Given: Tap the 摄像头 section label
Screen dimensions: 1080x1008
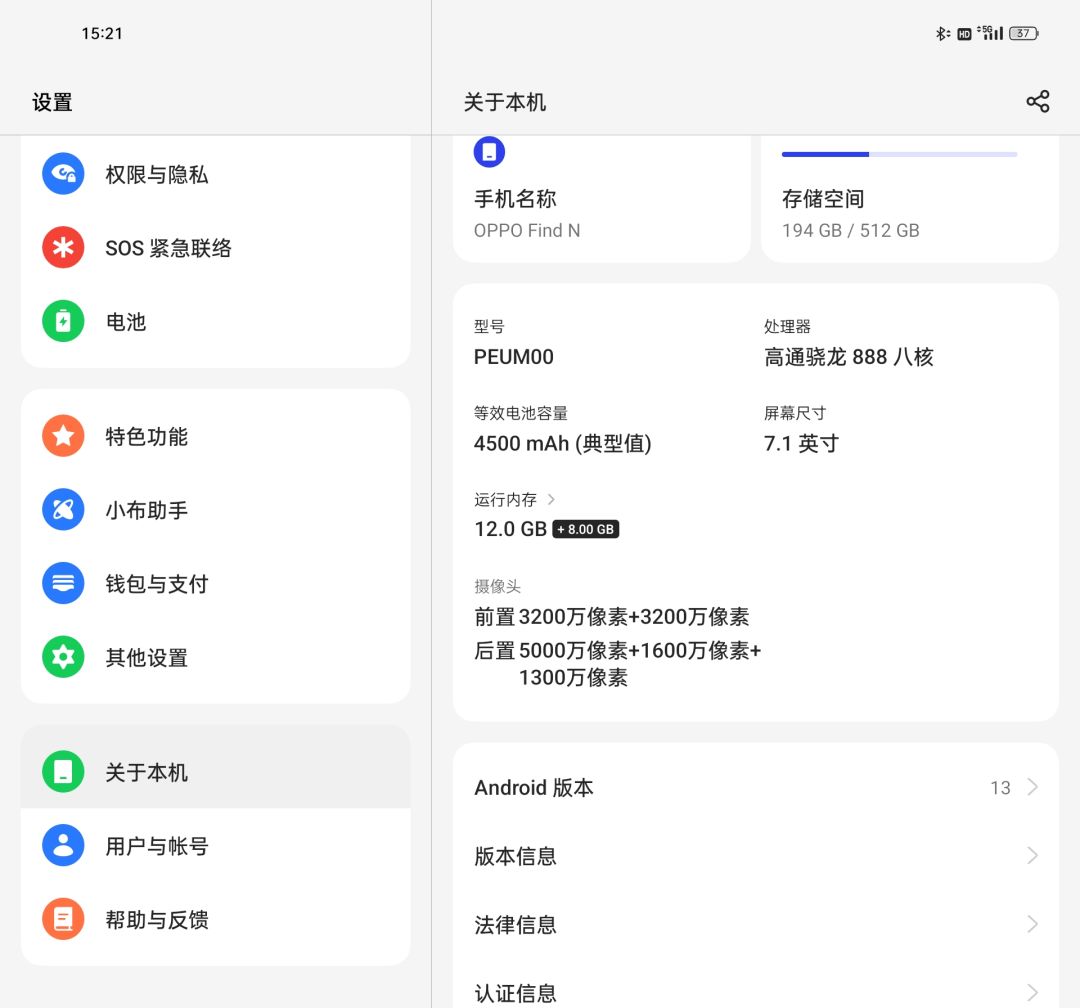Looking at the screenshot, I should click(497, 586).
